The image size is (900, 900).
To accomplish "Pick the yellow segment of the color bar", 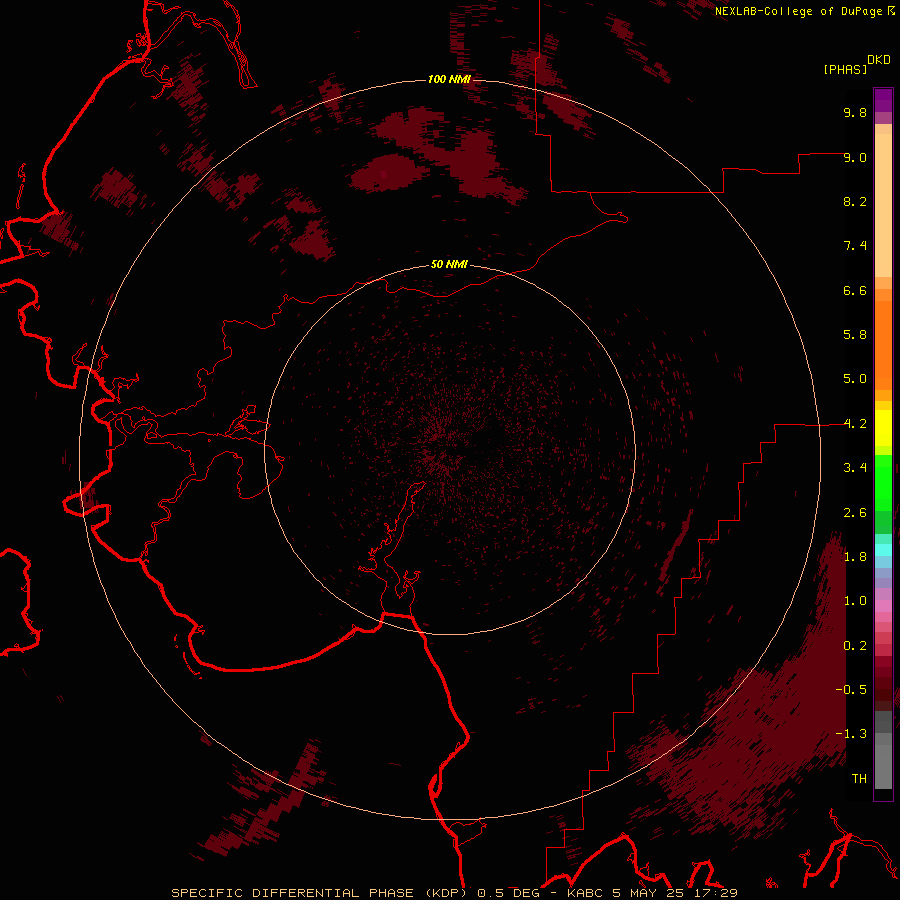I will coord(883,428).
